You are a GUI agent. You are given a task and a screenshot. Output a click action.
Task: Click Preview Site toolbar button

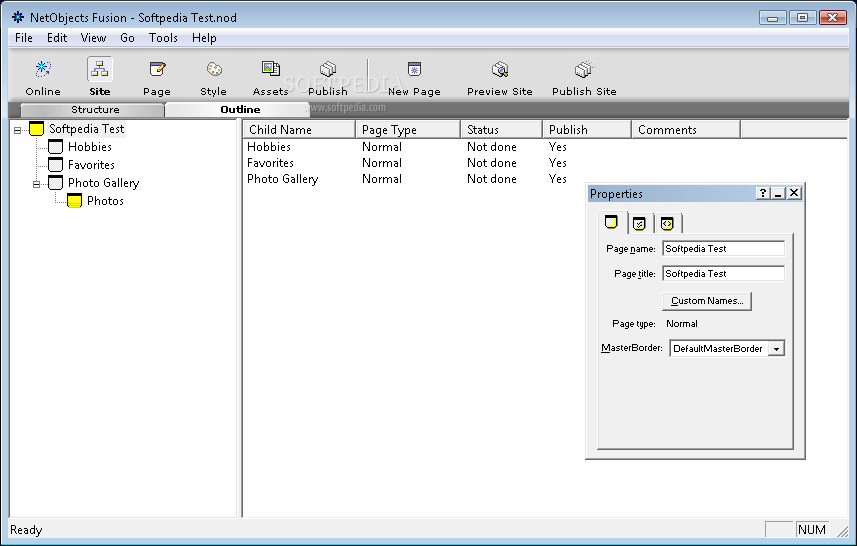[500, 78]
